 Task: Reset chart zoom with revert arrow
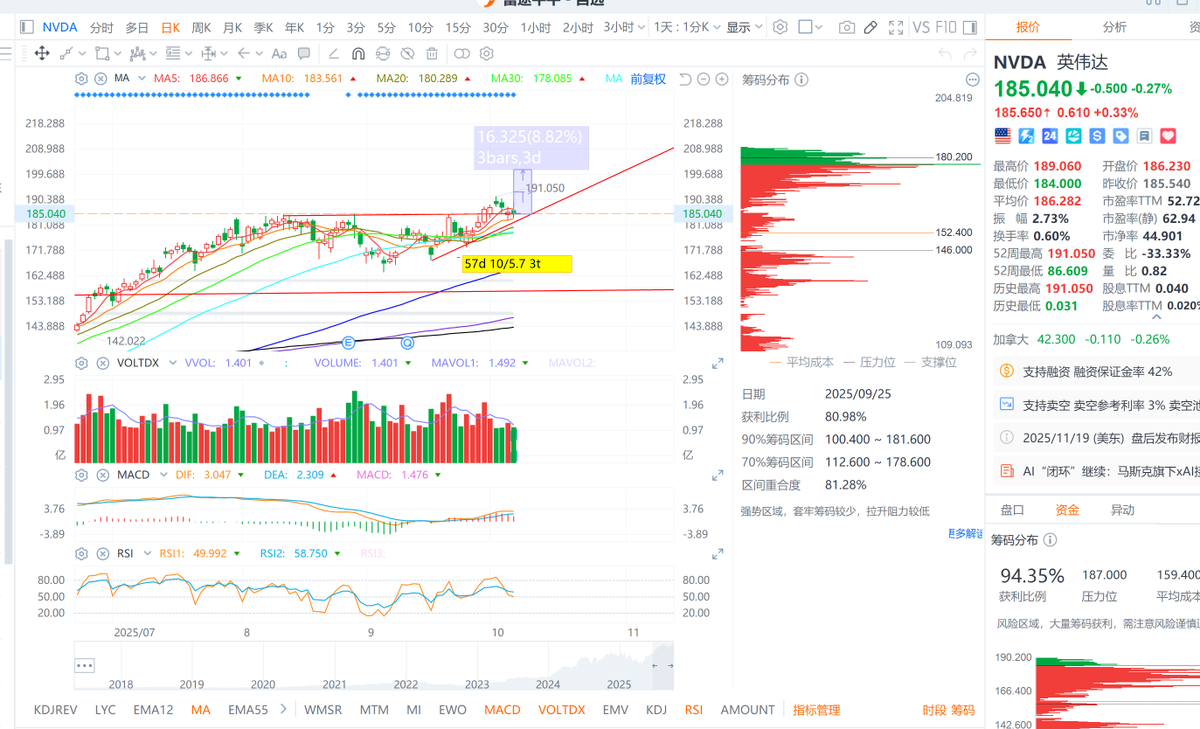point(686,79)
